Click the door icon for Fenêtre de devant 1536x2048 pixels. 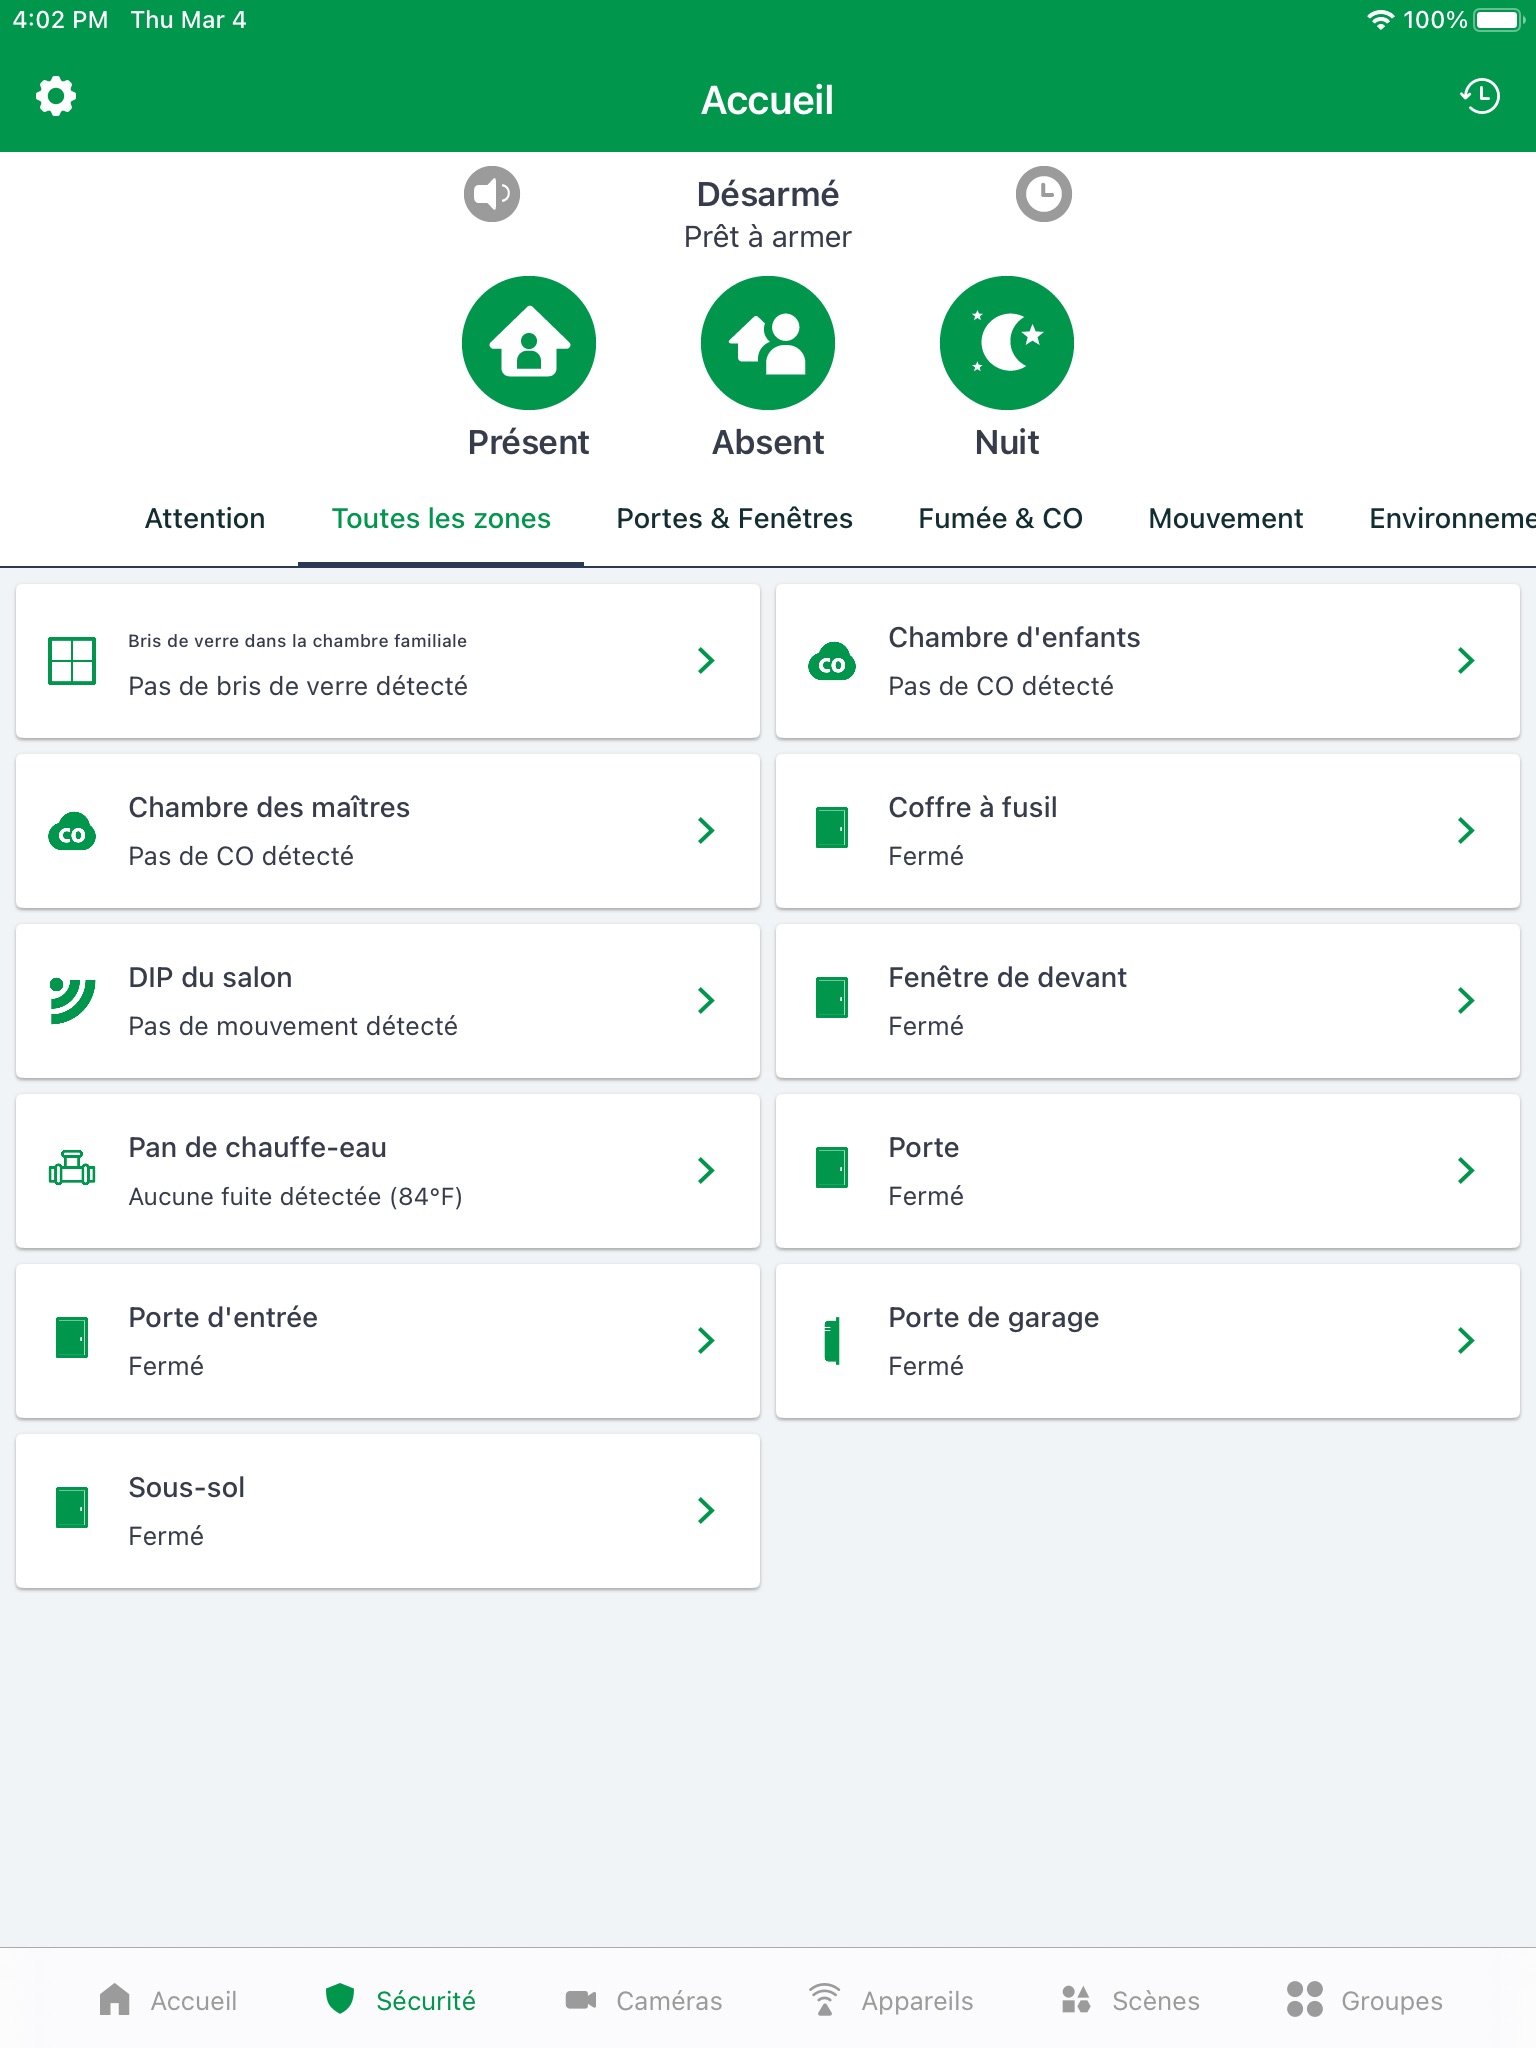832,998
